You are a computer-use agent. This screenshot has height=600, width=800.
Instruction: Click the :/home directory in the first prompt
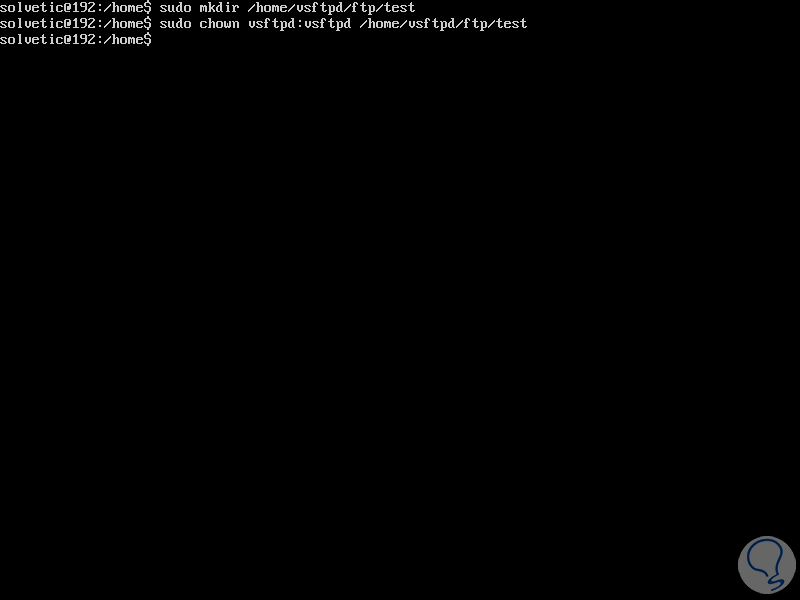pyautogui.click(x=119, y=8)
